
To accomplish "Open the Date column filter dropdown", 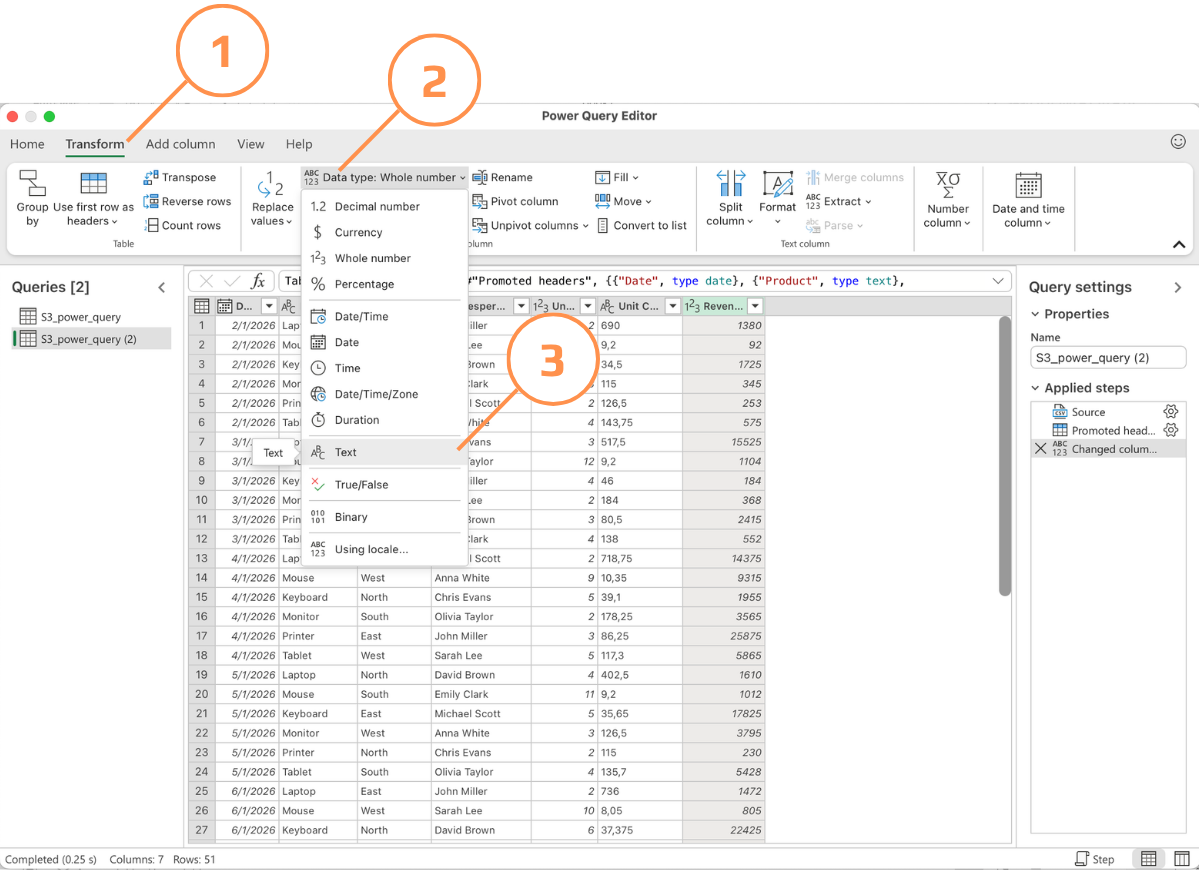I will coord(268,306).
